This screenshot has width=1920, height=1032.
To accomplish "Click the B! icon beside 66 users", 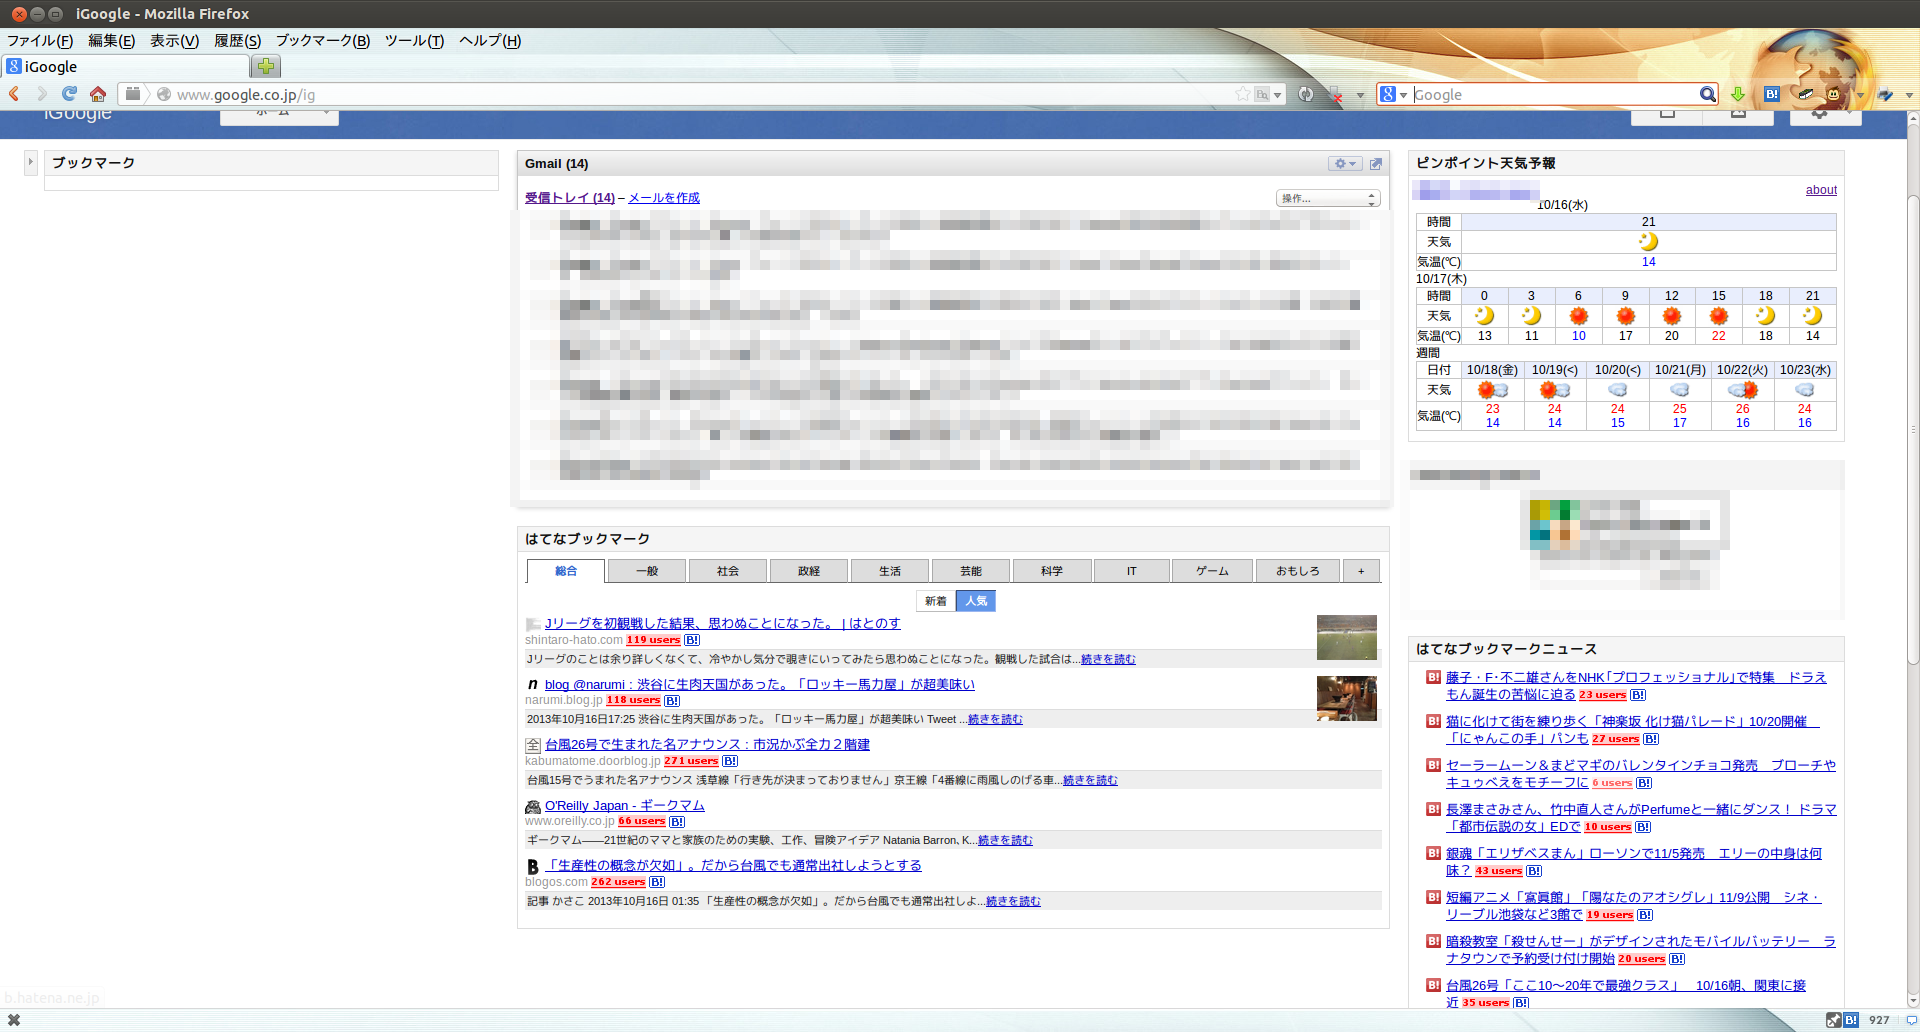I will [677, 821].
